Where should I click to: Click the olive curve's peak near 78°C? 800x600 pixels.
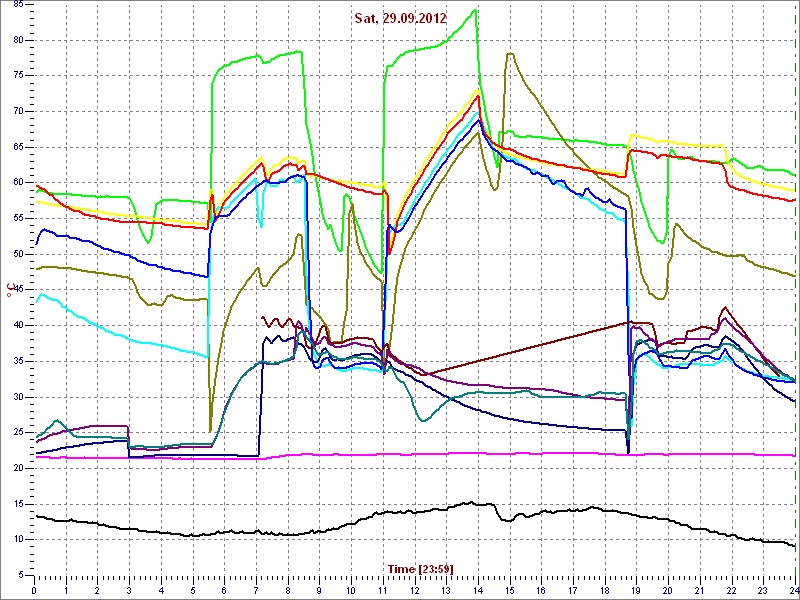click(510, 54)
